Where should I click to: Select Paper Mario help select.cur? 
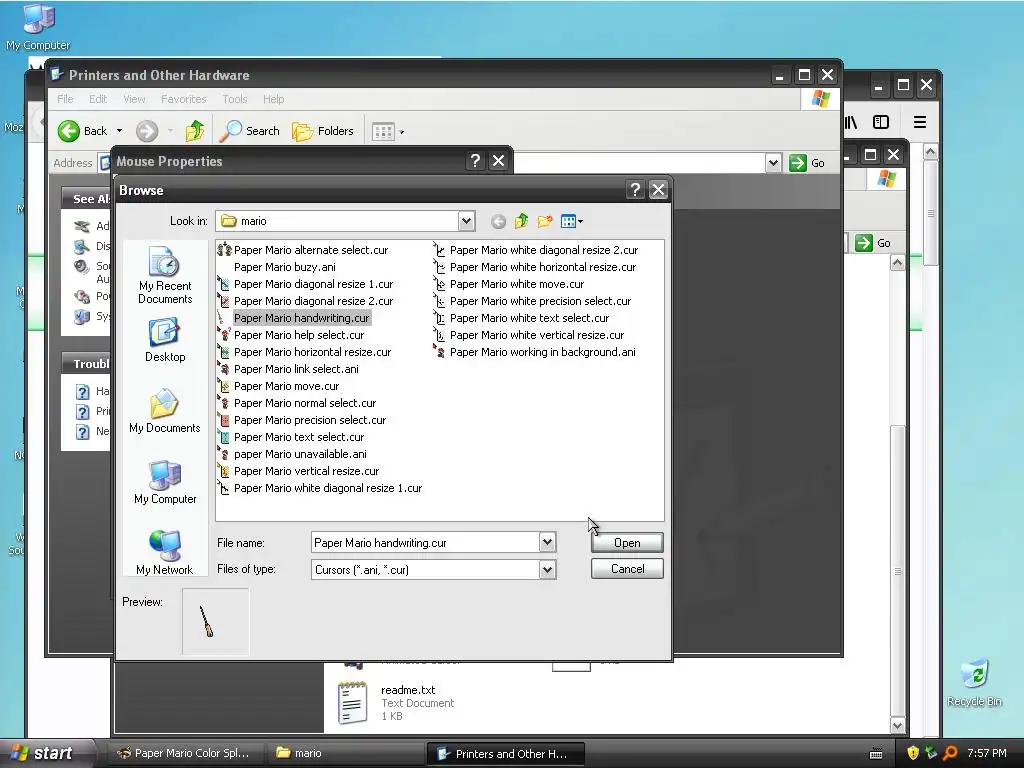point(291,335)
